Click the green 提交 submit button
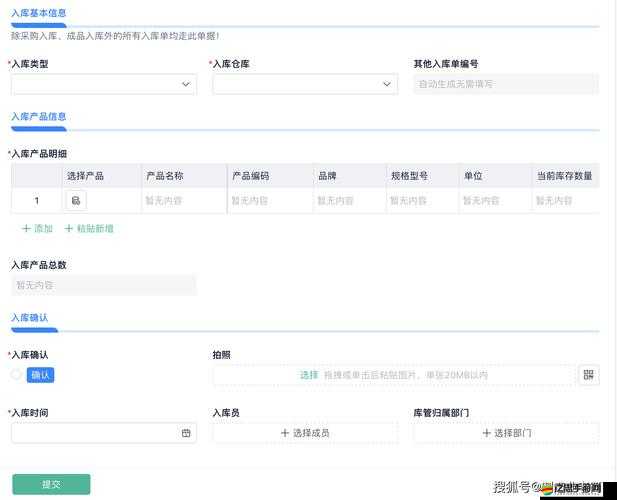Image resolution: width=617 pixels, height=500 pixels. tap(52, 484)
